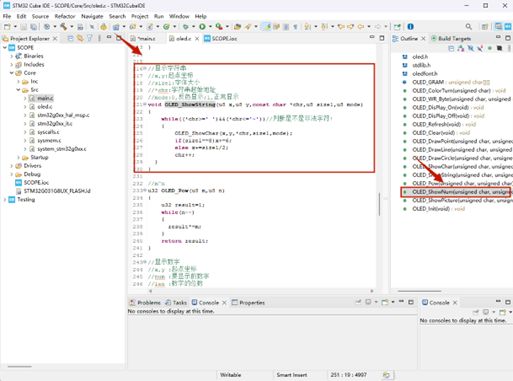Click the Outline Collapse All icon
Image resolution: width=513 pixels, height=381 pixels.
point(451,49)
